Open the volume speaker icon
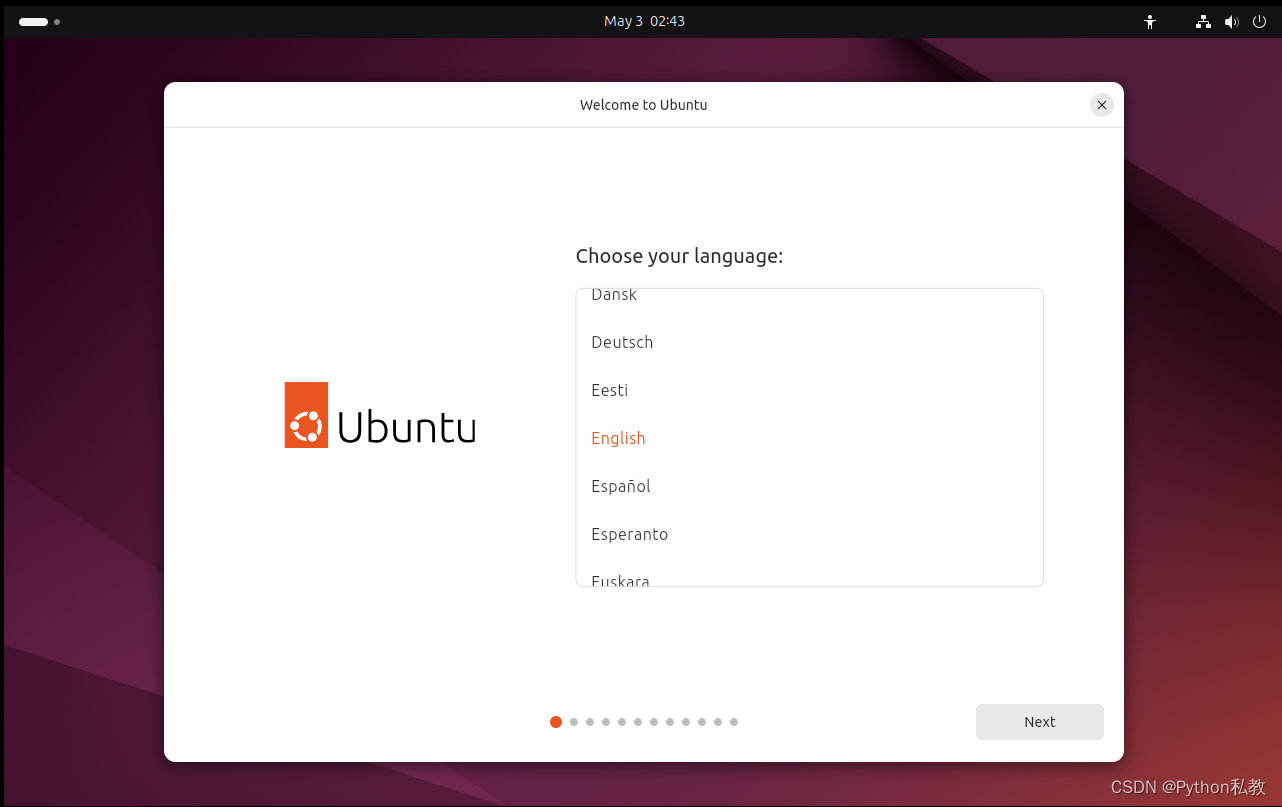 [1231, 21]
